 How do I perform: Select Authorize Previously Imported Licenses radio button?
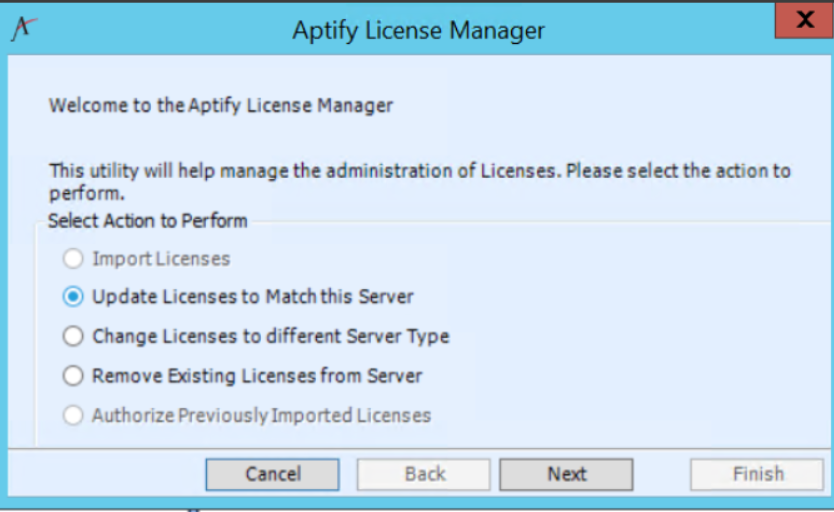point(73,415)
